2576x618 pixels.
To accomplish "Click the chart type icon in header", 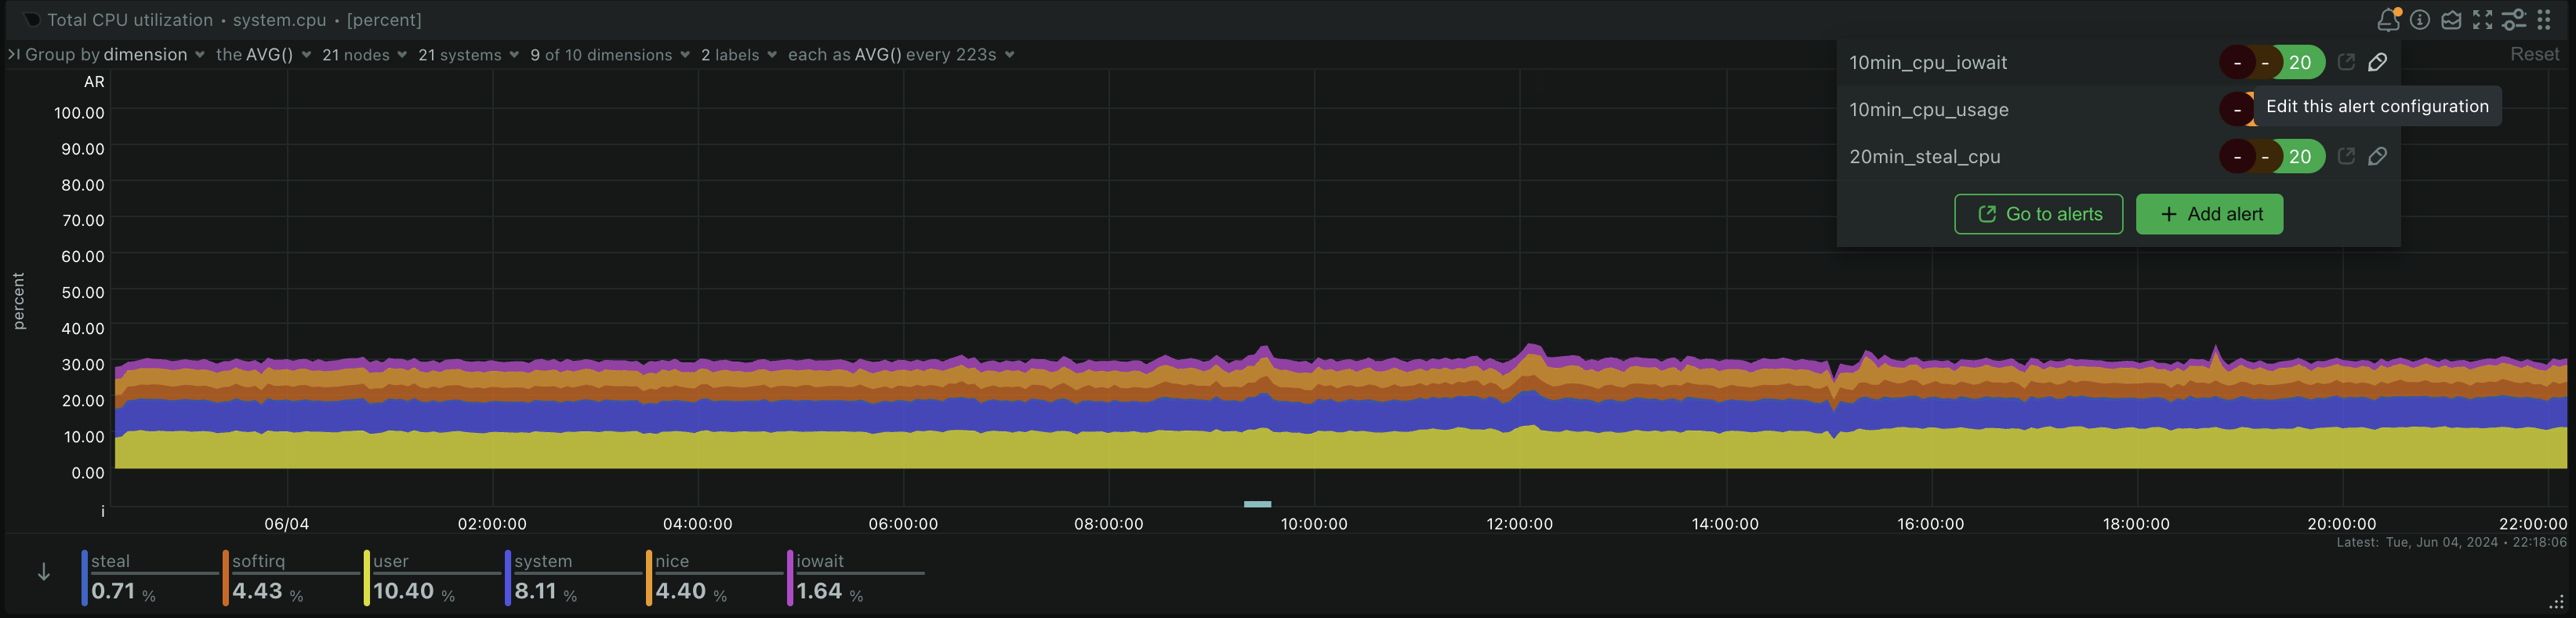I will tap(2451, 20).
